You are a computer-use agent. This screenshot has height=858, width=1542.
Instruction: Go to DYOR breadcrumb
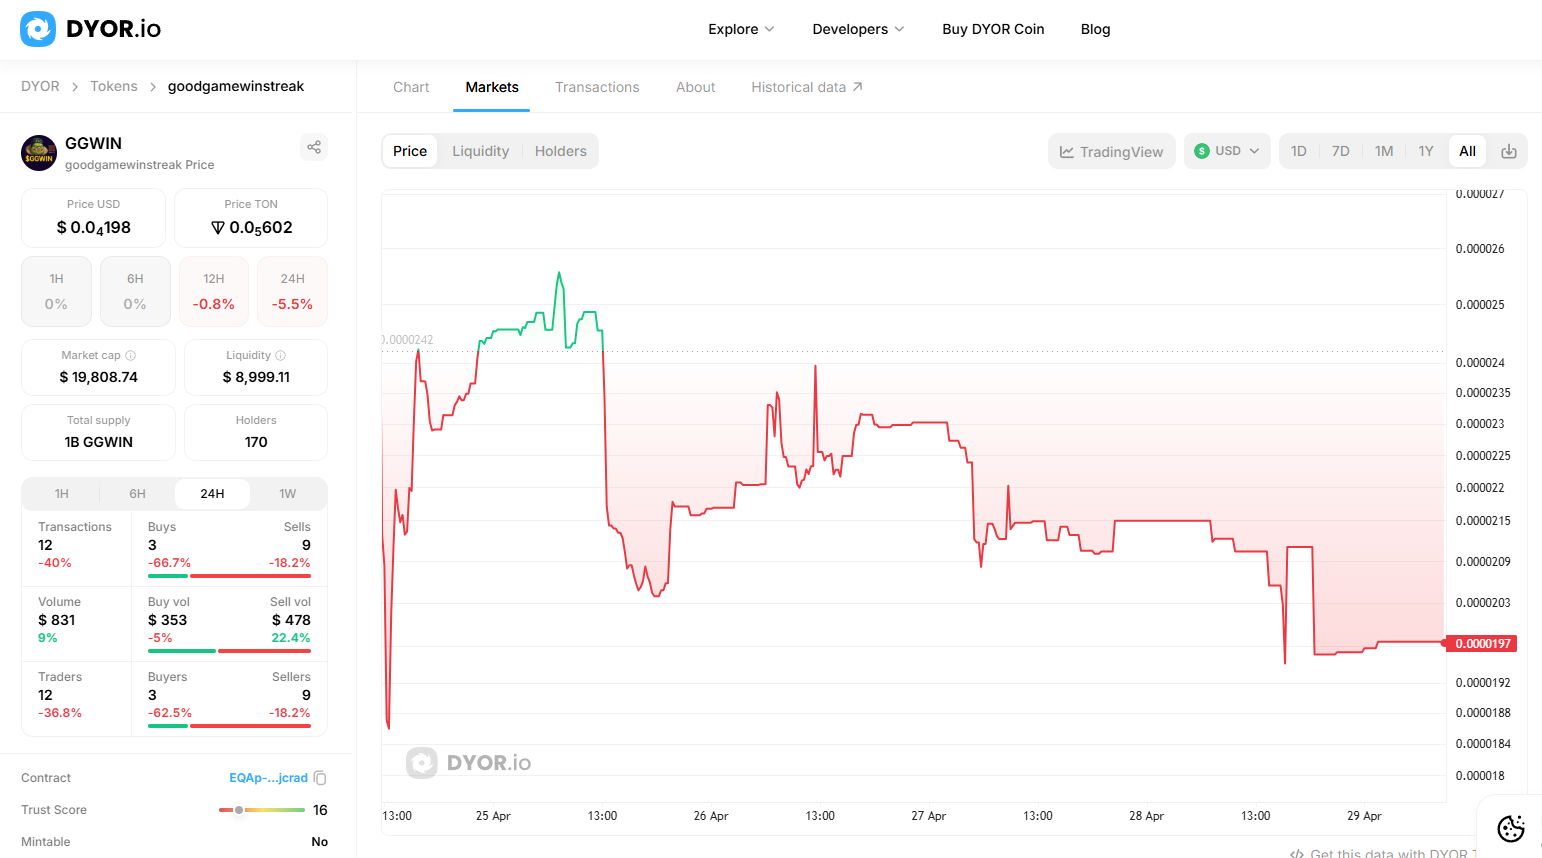tap(40, 86)
